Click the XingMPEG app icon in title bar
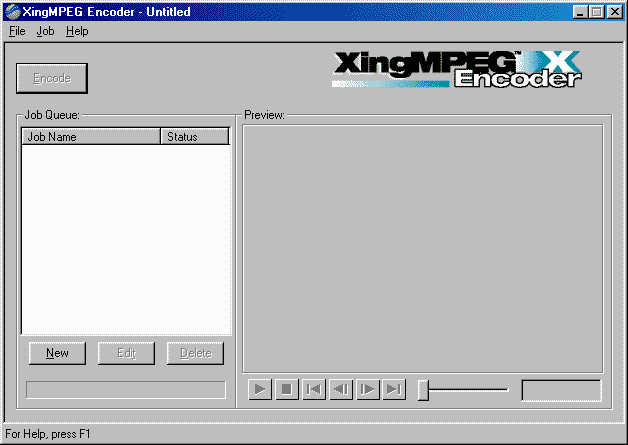628x445 pixels. (x=13, y=12)
